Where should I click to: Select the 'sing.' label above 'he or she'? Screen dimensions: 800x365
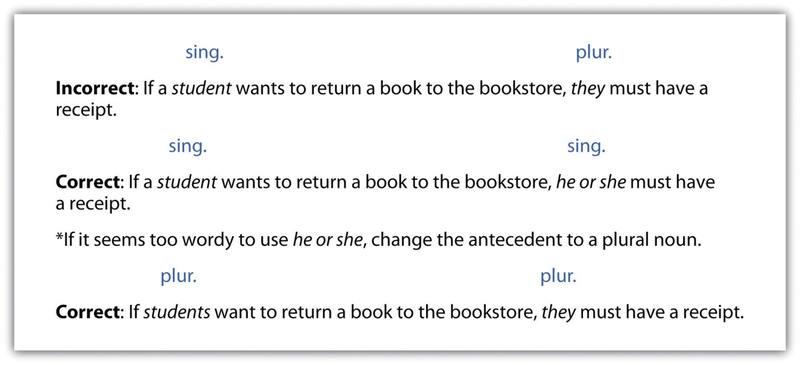click(x=586, y=147)
